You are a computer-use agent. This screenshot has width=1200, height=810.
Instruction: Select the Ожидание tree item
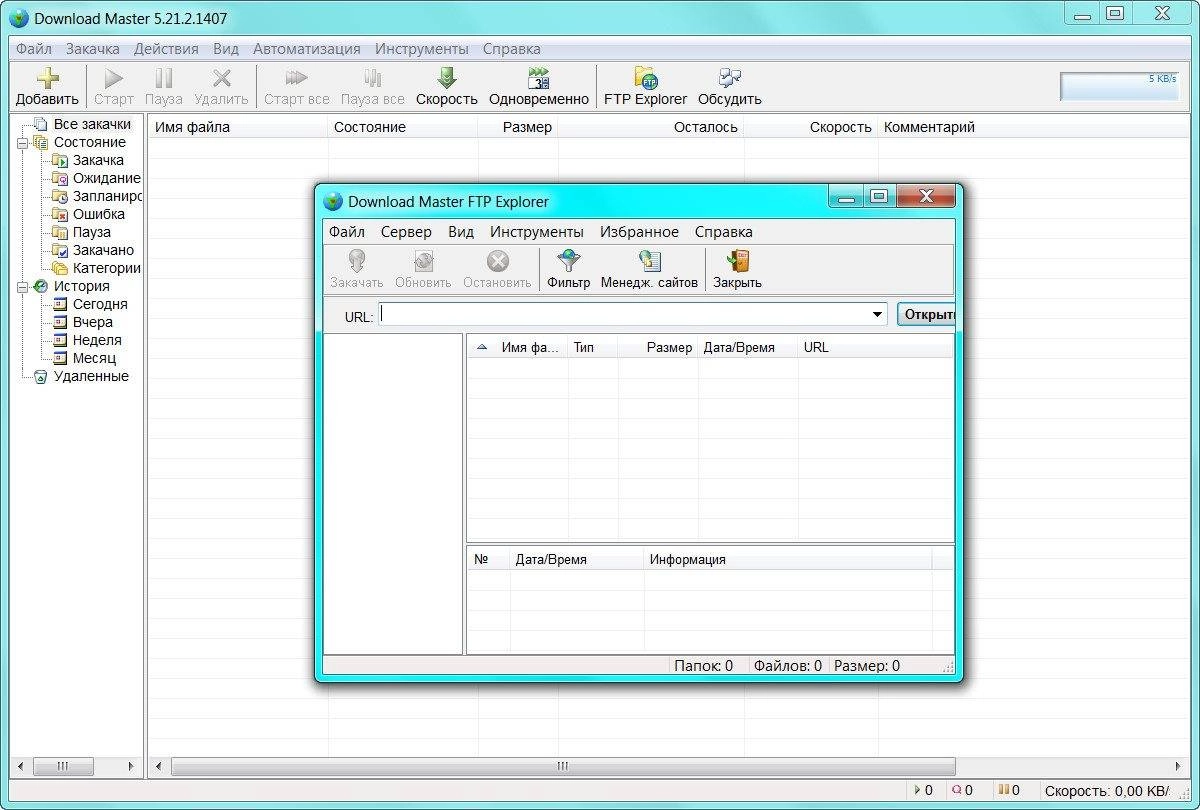106,178
